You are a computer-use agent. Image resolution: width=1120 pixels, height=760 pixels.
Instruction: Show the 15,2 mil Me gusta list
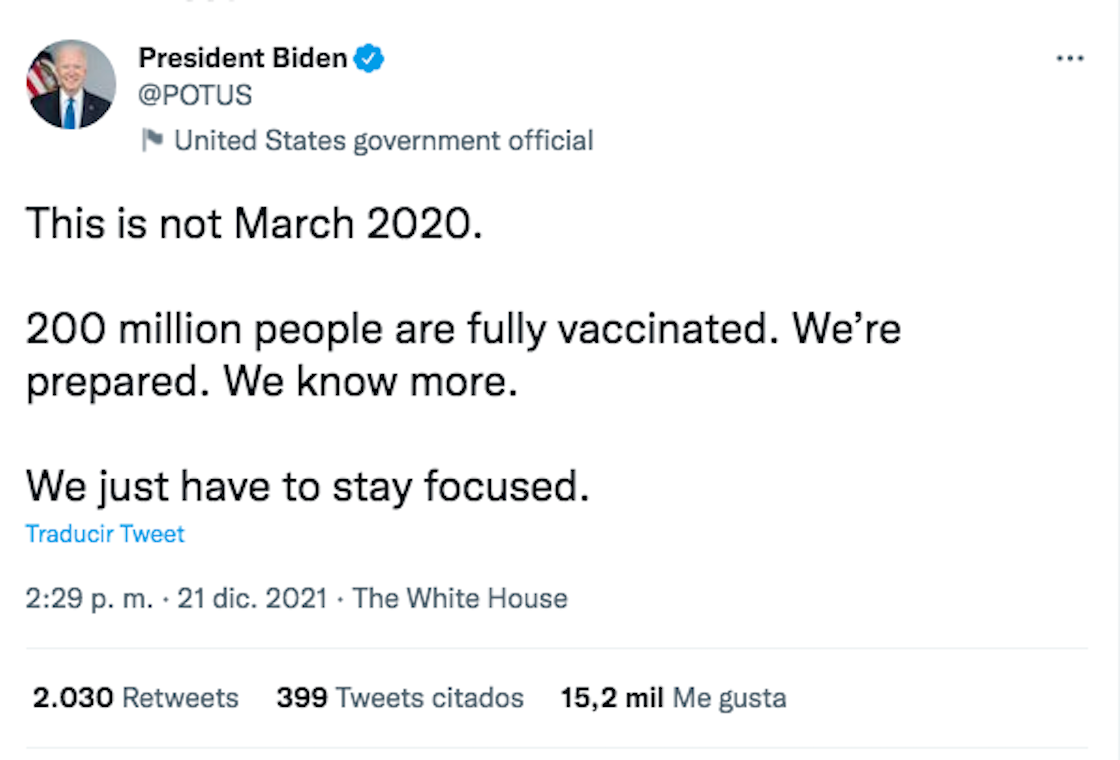(x=673, y=697)
